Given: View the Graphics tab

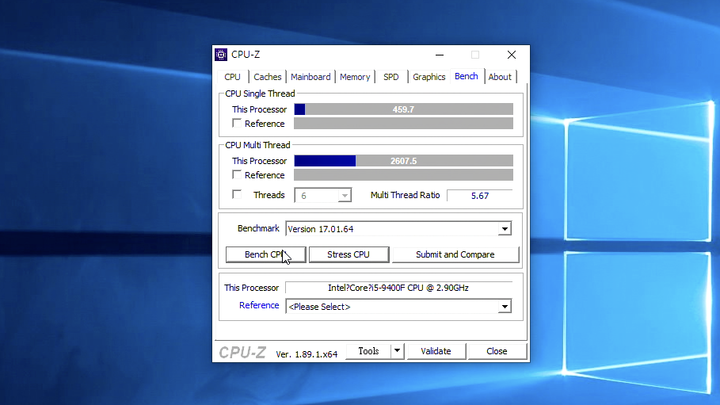Looking at the screenshot, I should [429, 77].
